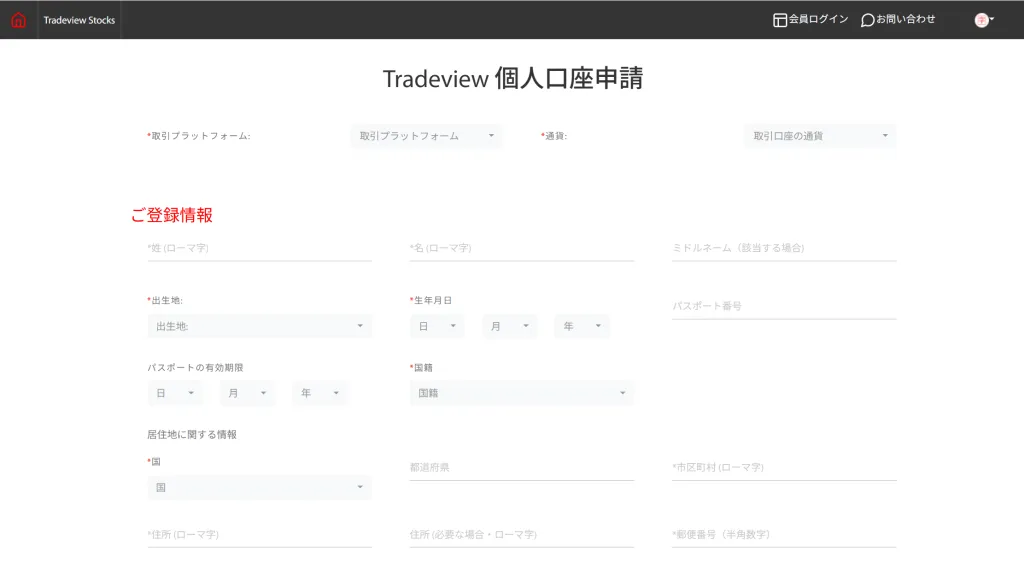
Task: Open the birth date 月 dropdown
Action: [509, 326]
